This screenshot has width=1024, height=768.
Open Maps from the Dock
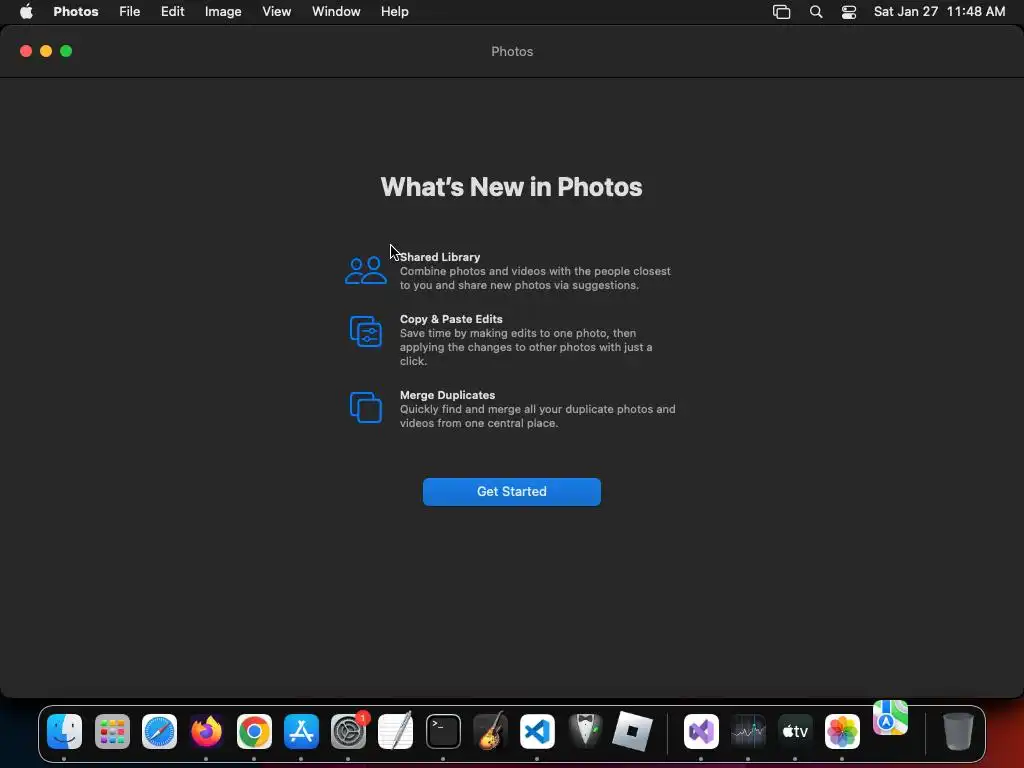point(890,718)
